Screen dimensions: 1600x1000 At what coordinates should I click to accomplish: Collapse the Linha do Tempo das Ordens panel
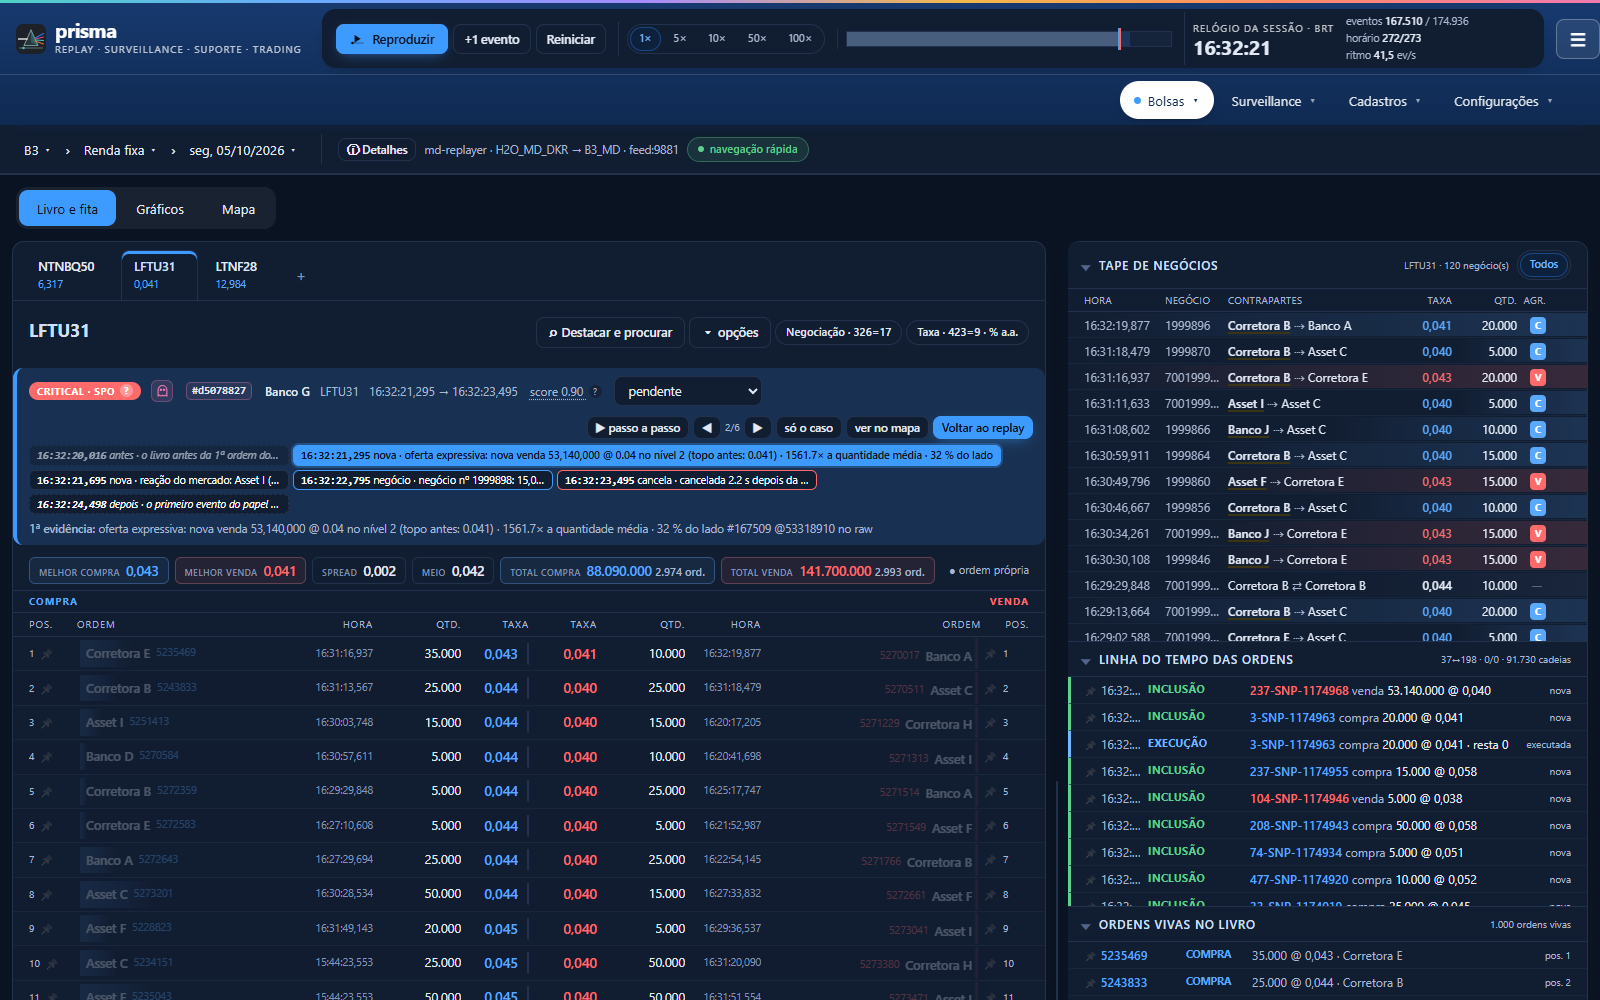(x=1085, y=661)
